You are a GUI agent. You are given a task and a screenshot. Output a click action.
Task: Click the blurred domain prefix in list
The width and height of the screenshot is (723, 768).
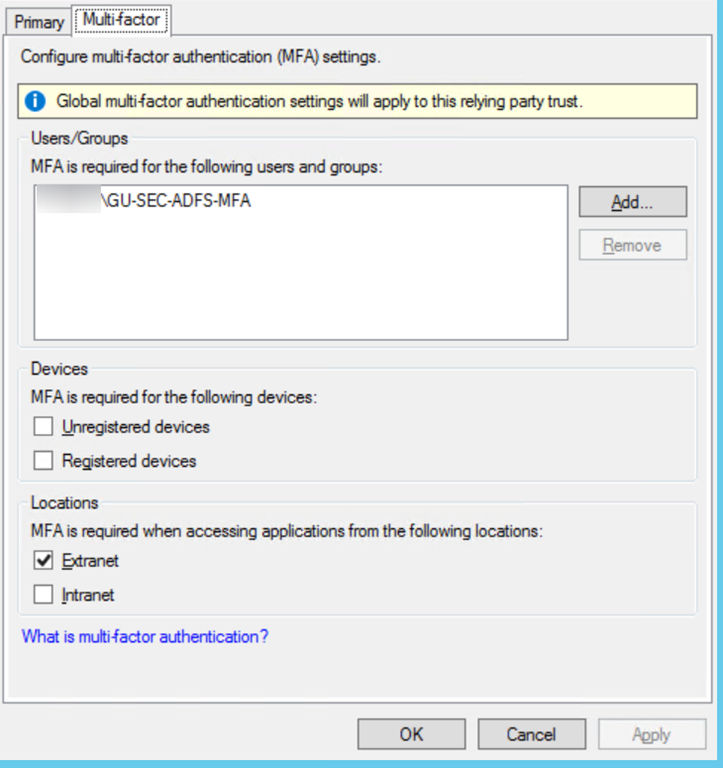[68, 201]
